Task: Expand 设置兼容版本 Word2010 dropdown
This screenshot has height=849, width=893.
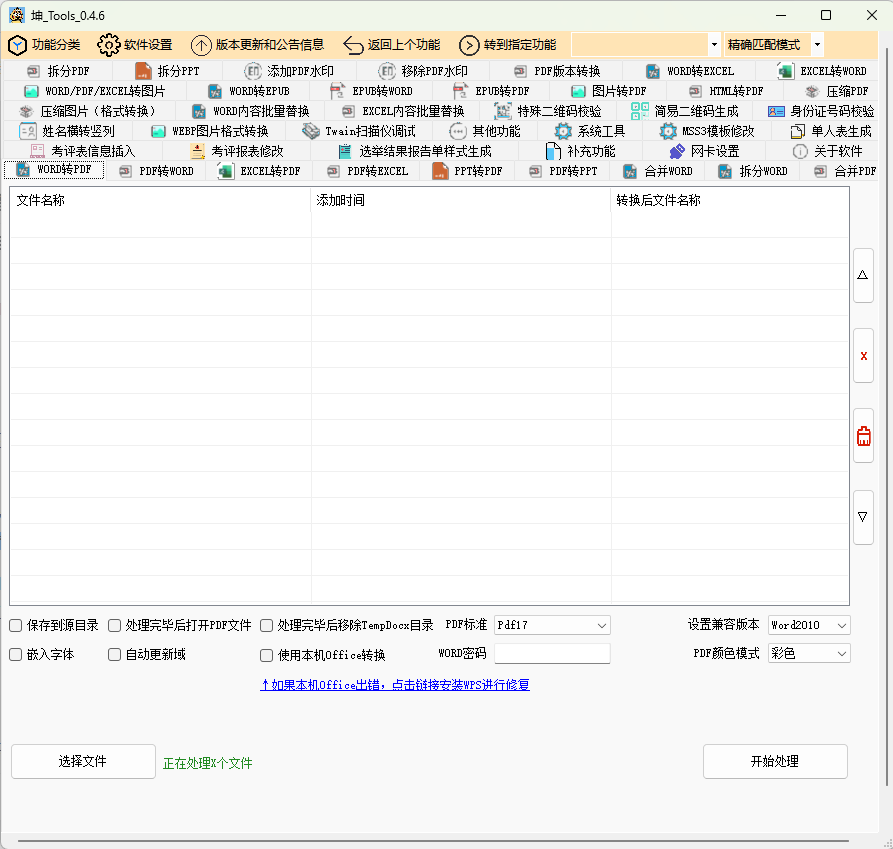Action: (809, 625)
